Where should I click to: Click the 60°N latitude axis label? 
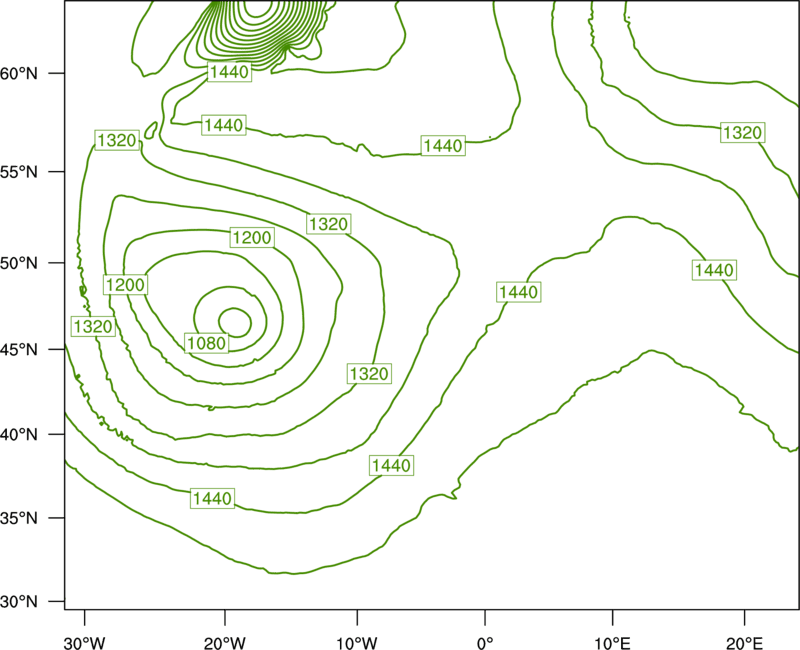coord(19,73)
